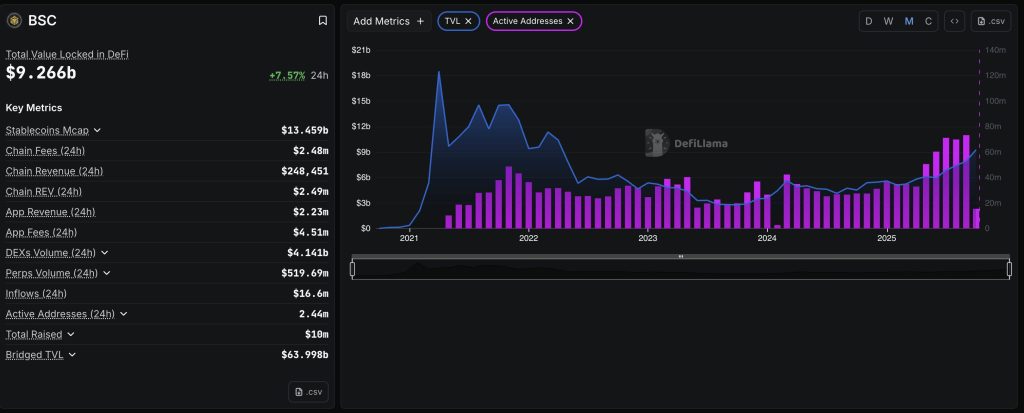Select the Monthly interval tab
The width and height of the screenshot is (1024, 413).
point(909,21)
